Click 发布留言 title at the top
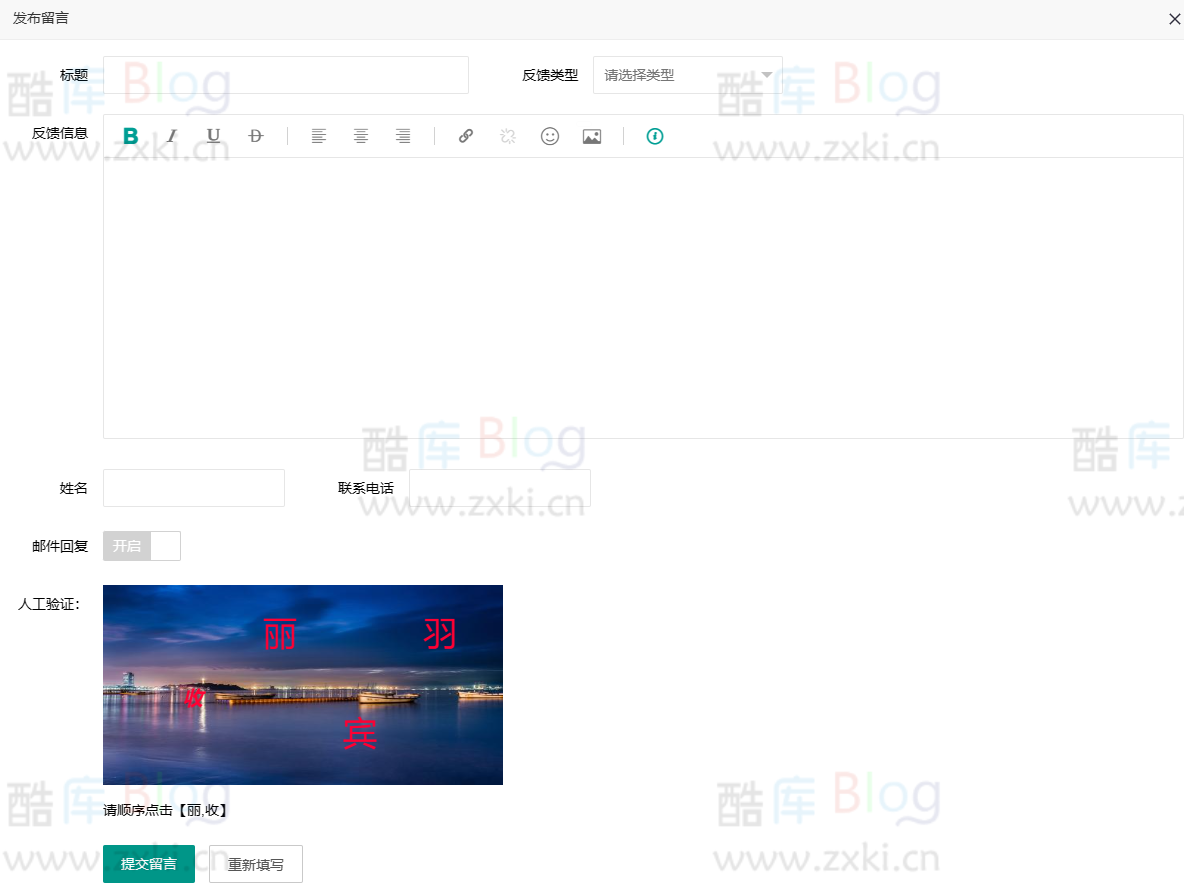 coord(40,18)
